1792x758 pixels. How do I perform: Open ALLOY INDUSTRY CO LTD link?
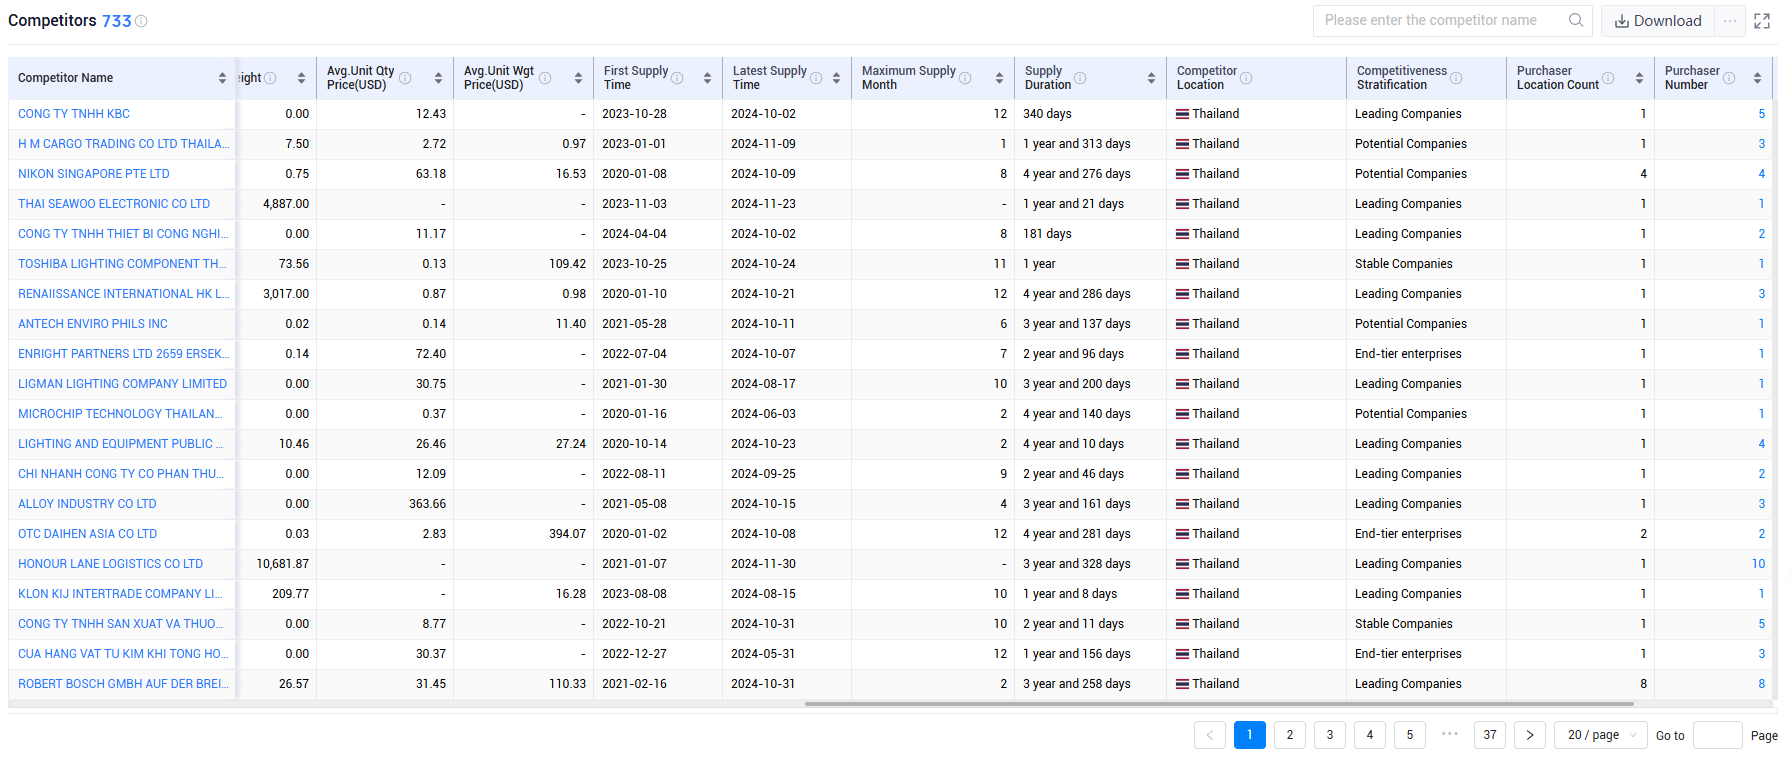tap(87, 504)
